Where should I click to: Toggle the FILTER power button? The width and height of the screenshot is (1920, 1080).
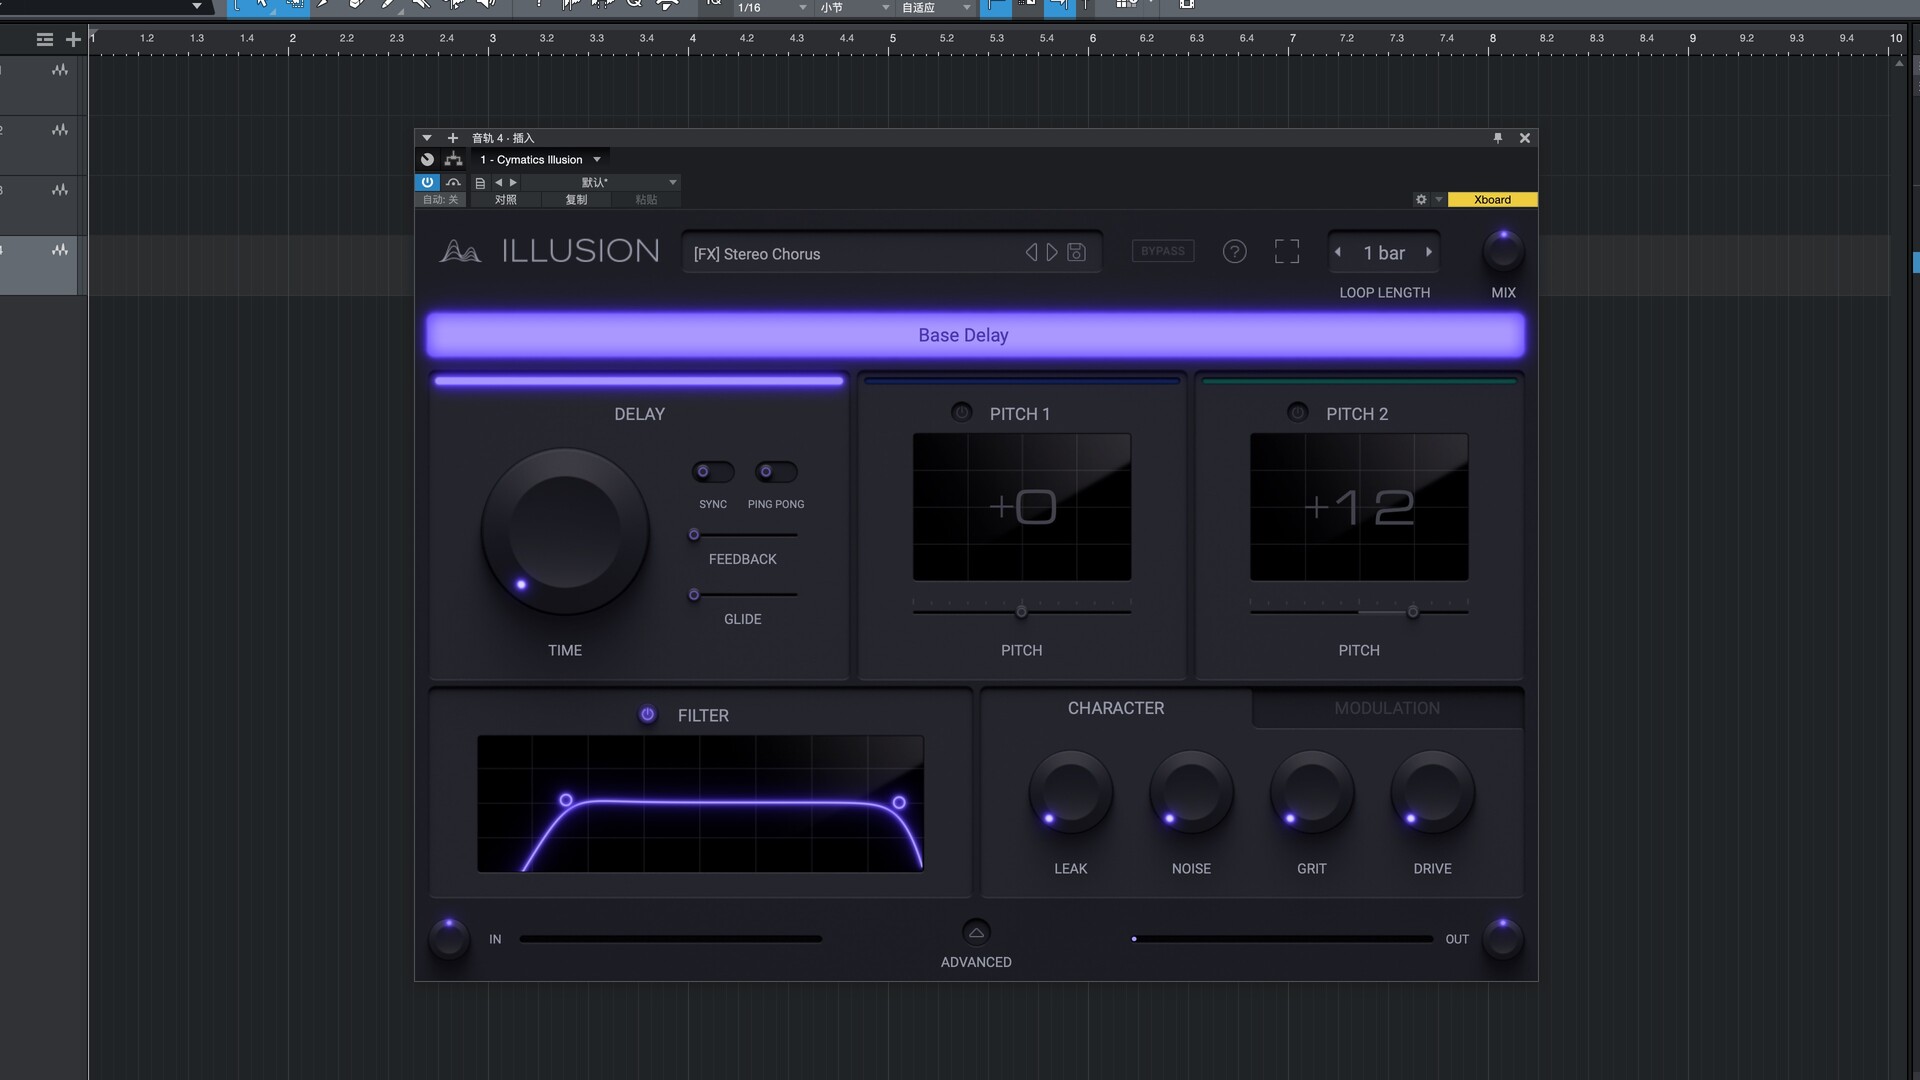click(647, 714)
